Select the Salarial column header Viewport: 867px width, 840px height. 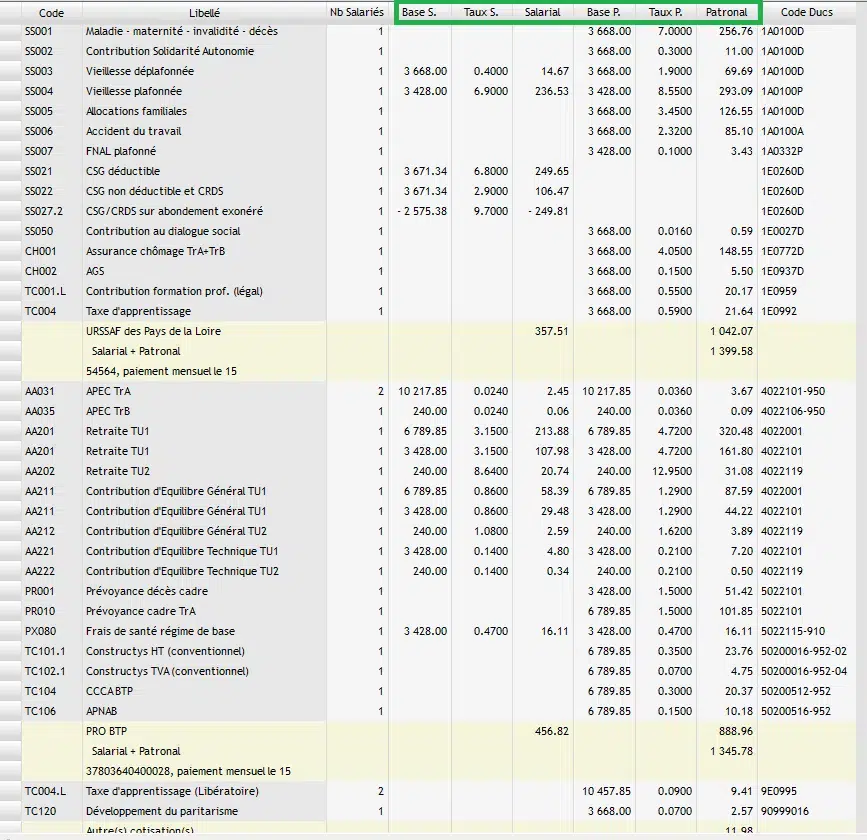[542, 13]
